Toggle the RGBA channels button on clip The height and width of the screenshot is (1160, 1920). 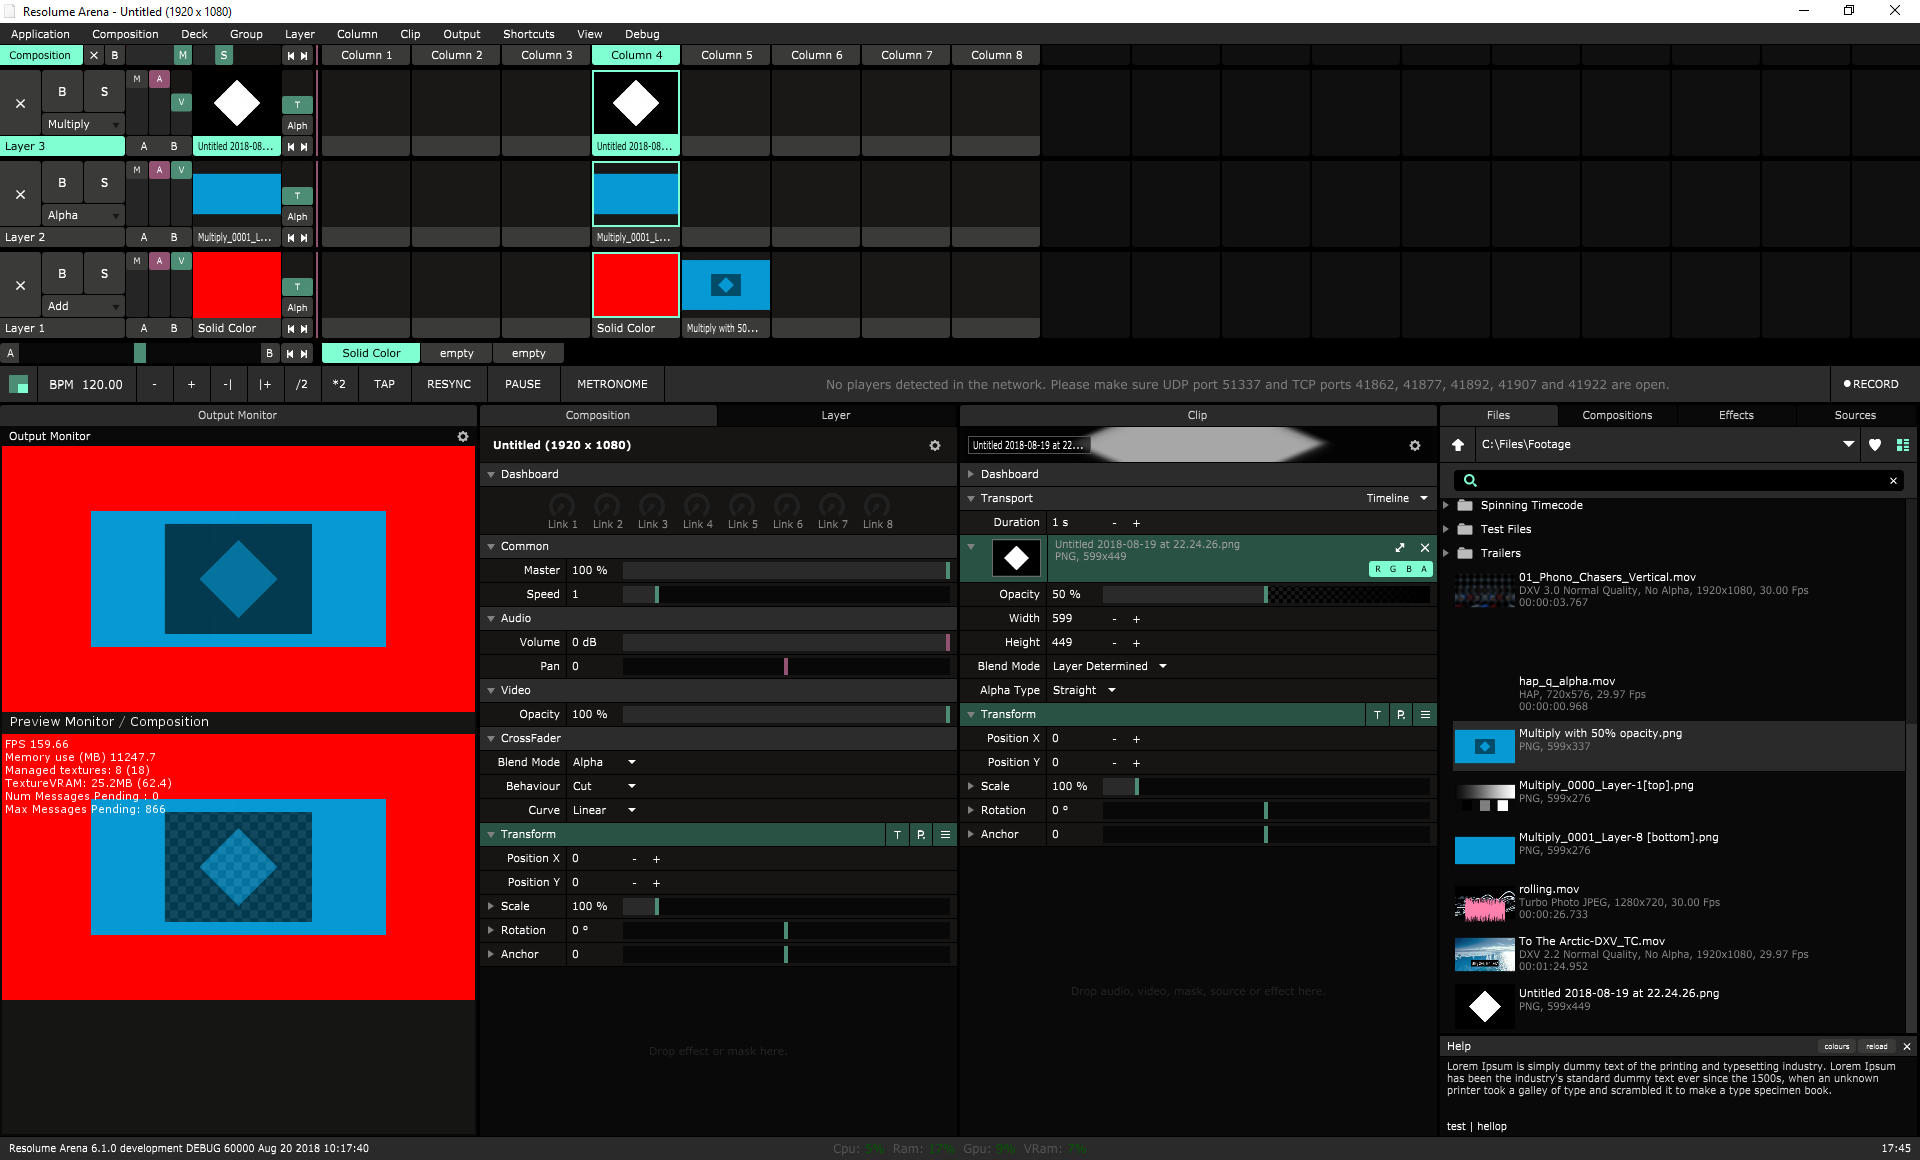[1400, 569]
